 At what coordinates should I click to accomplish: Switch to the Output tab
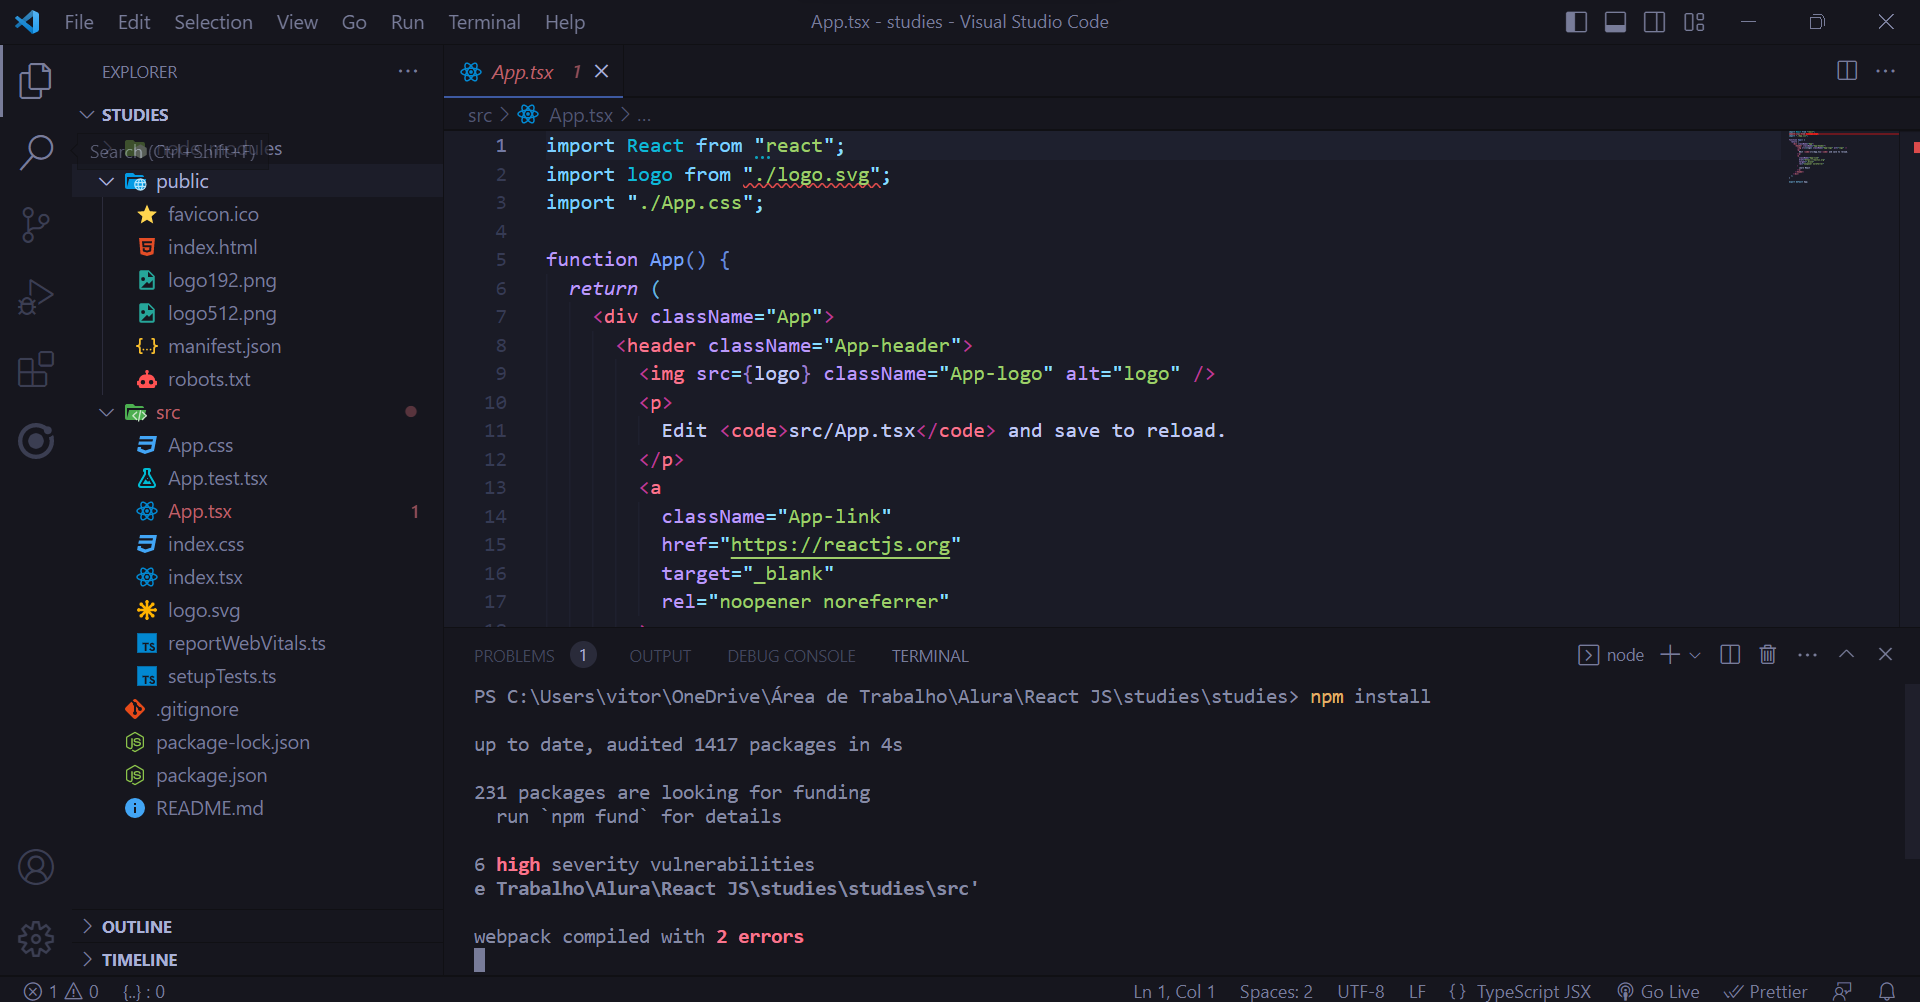click(660, 656)
